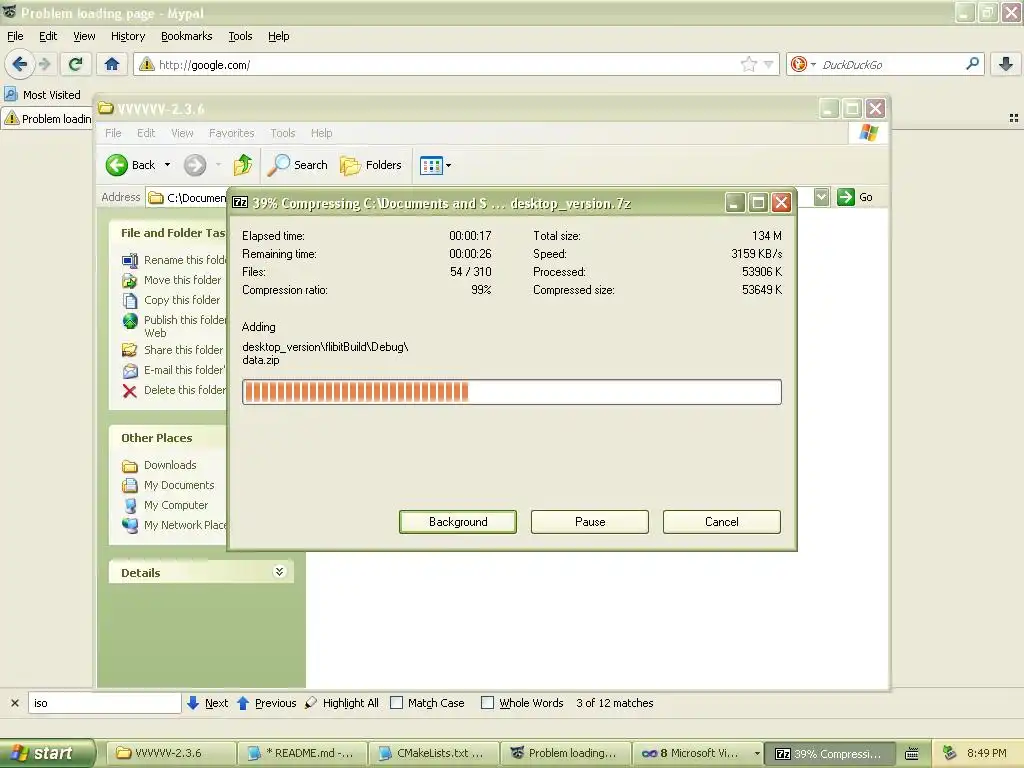Image resolution: width=1024 pixels, height=768 pixels.
Task: Switch to VVVVVV-2.3.6 taskbar button
Action: [169, 753]
